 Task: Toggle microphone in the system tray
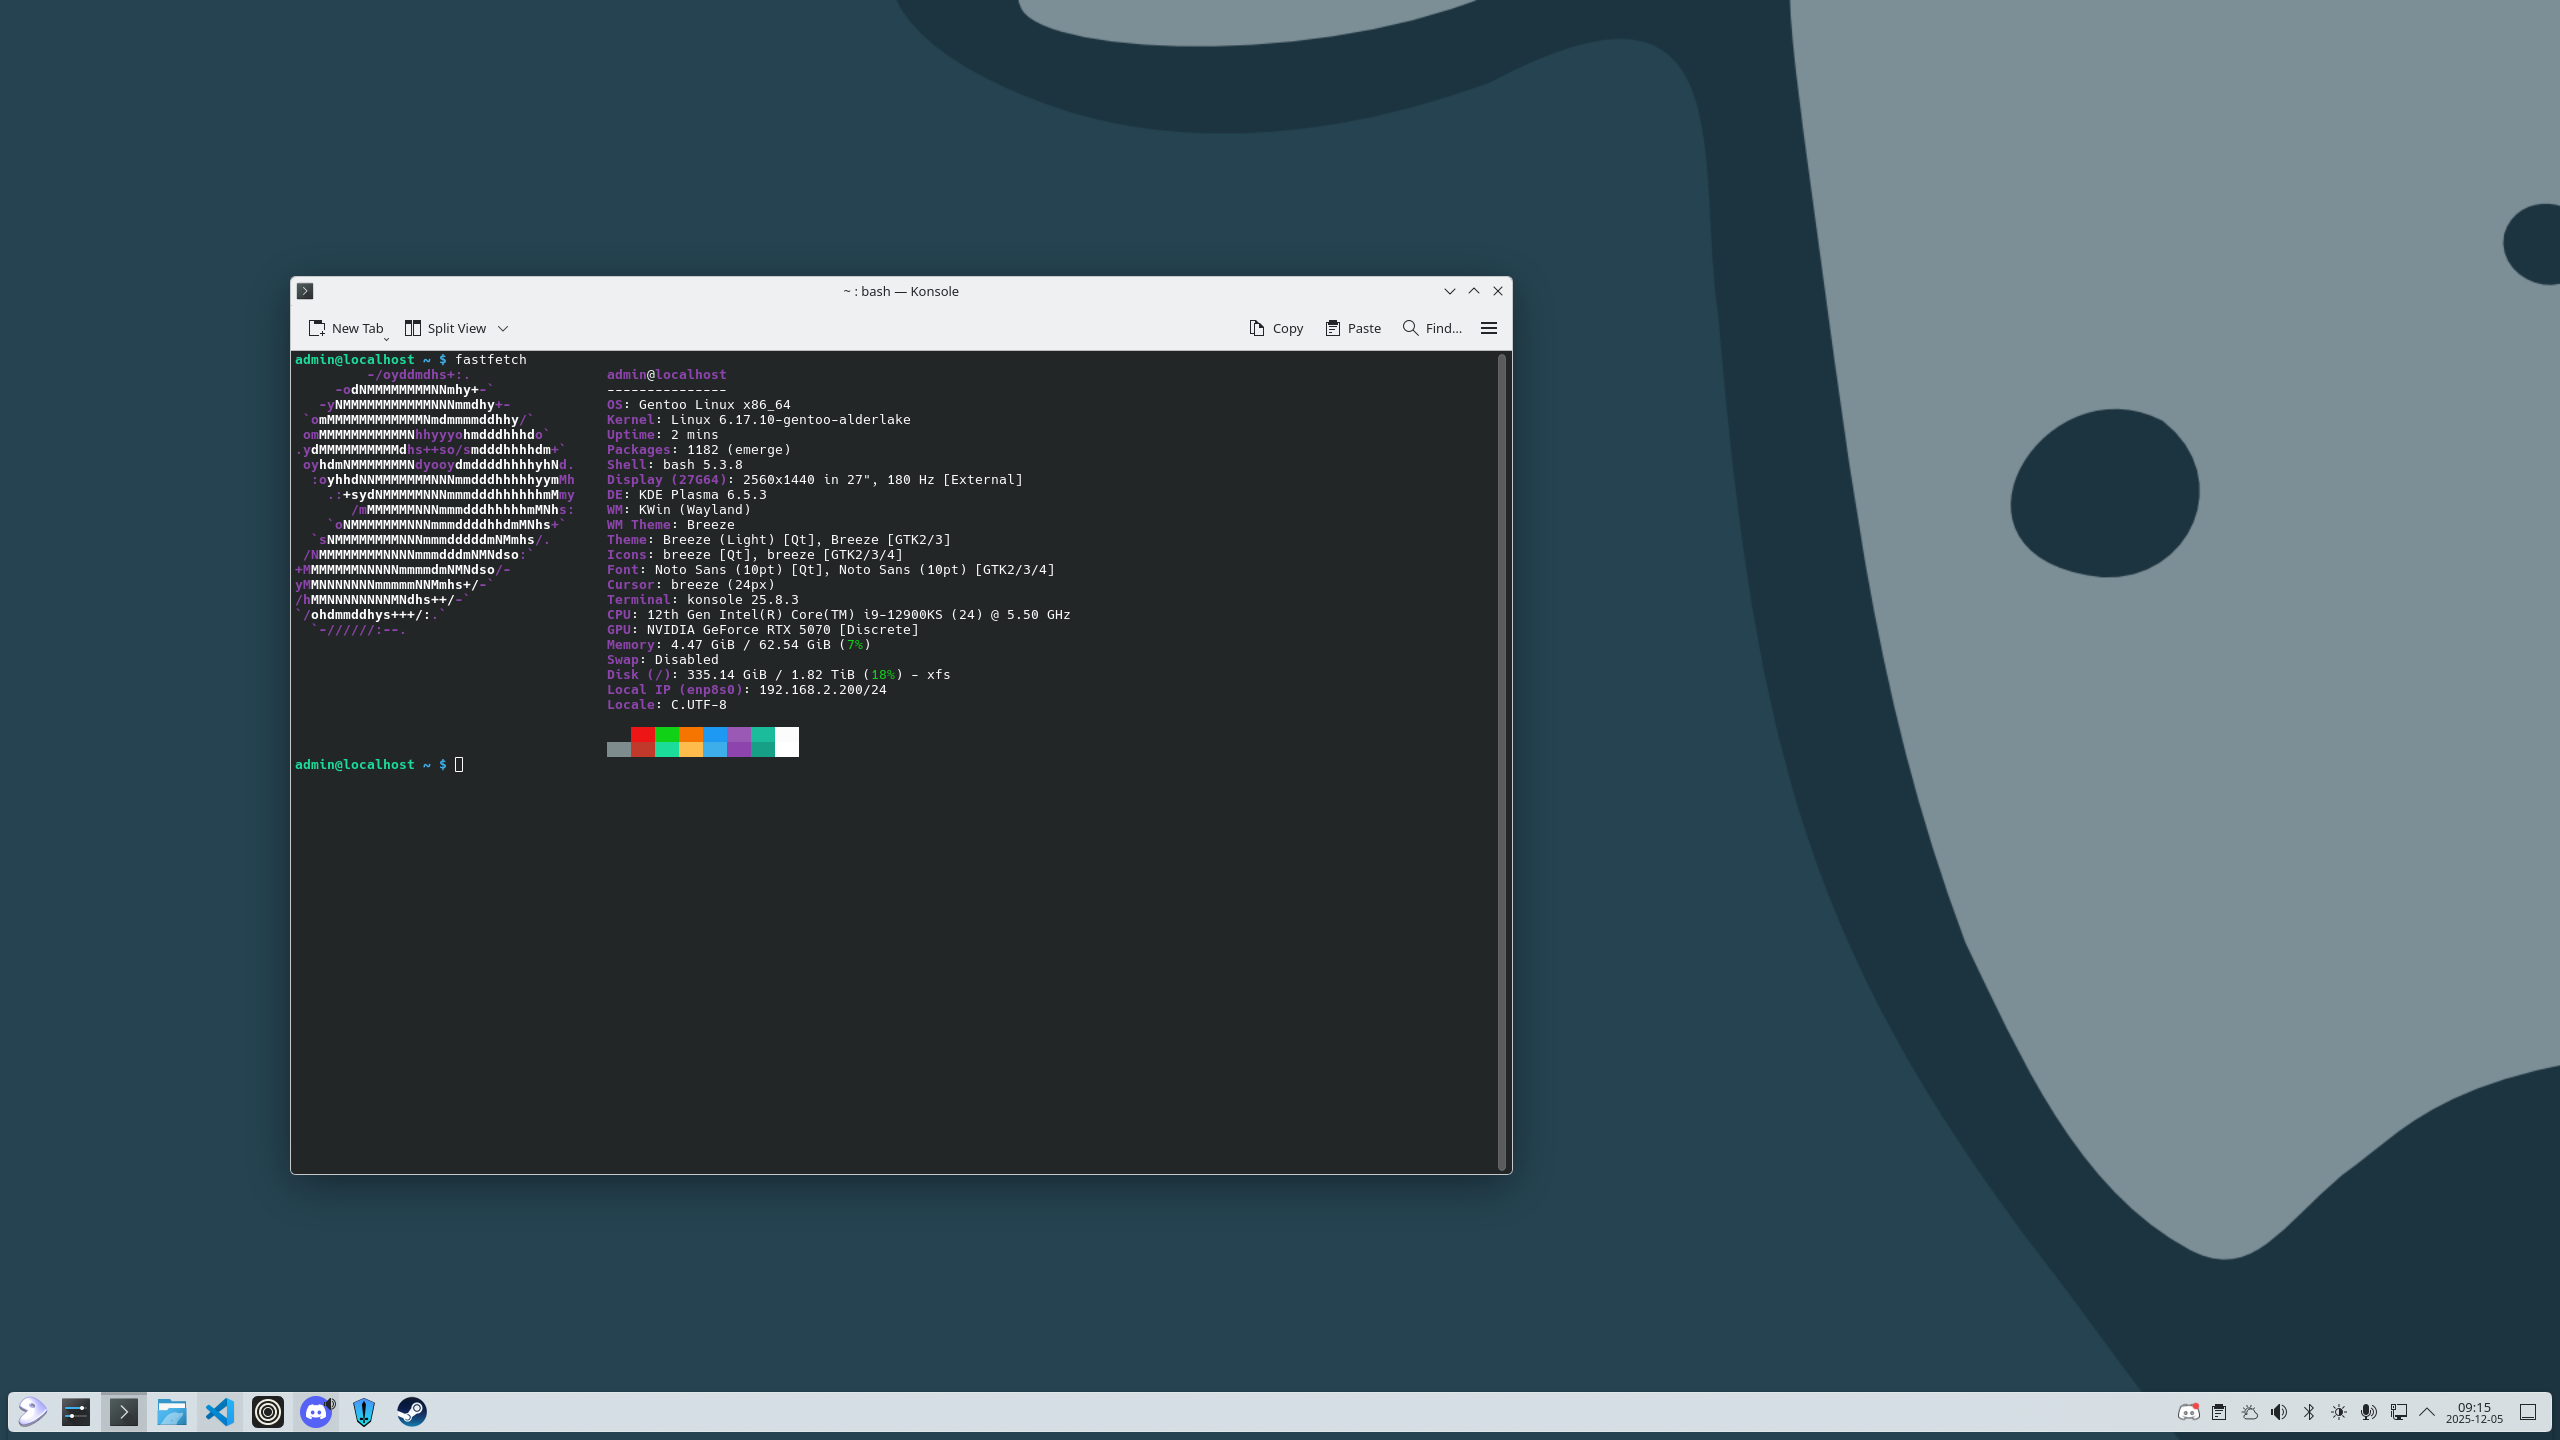click(x=2368, y=1412)
